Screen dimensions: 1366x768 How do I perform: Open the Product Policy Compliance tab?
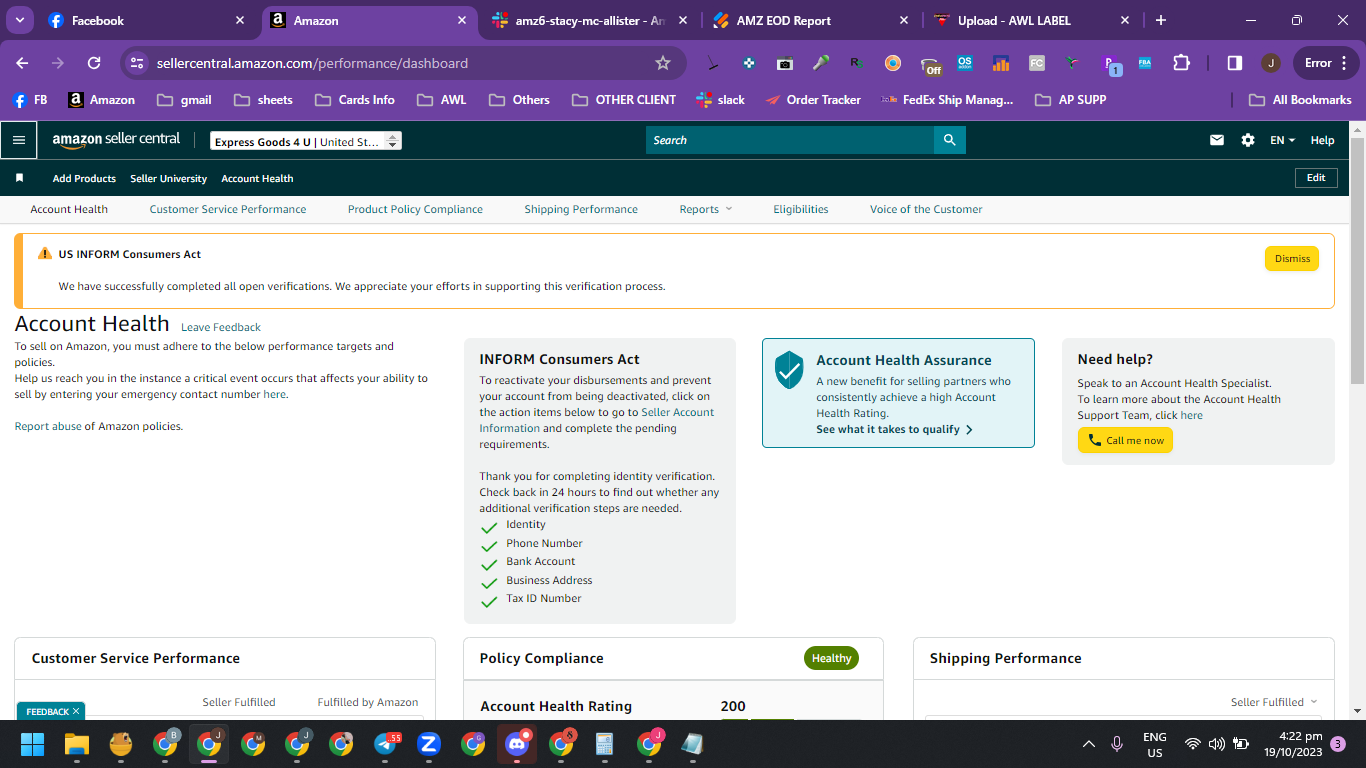[x=415, y=209]
